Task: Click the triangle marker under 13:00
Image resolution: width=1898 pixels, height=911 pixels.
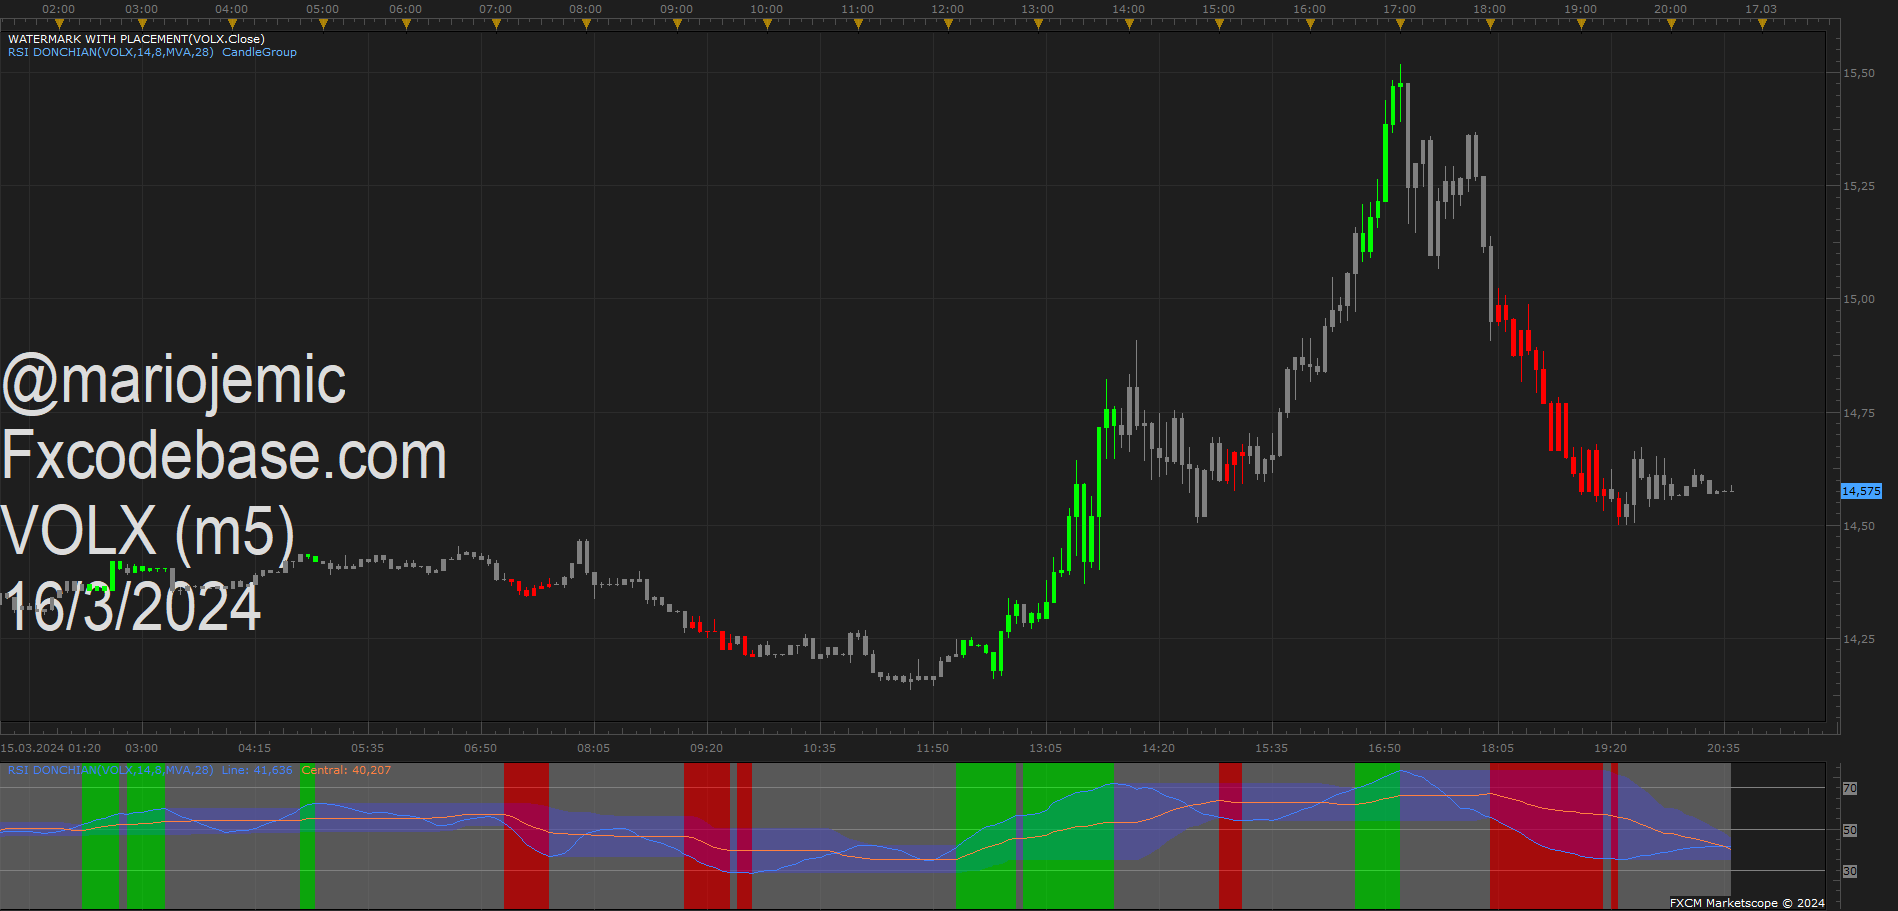Action: point(1038,24)
